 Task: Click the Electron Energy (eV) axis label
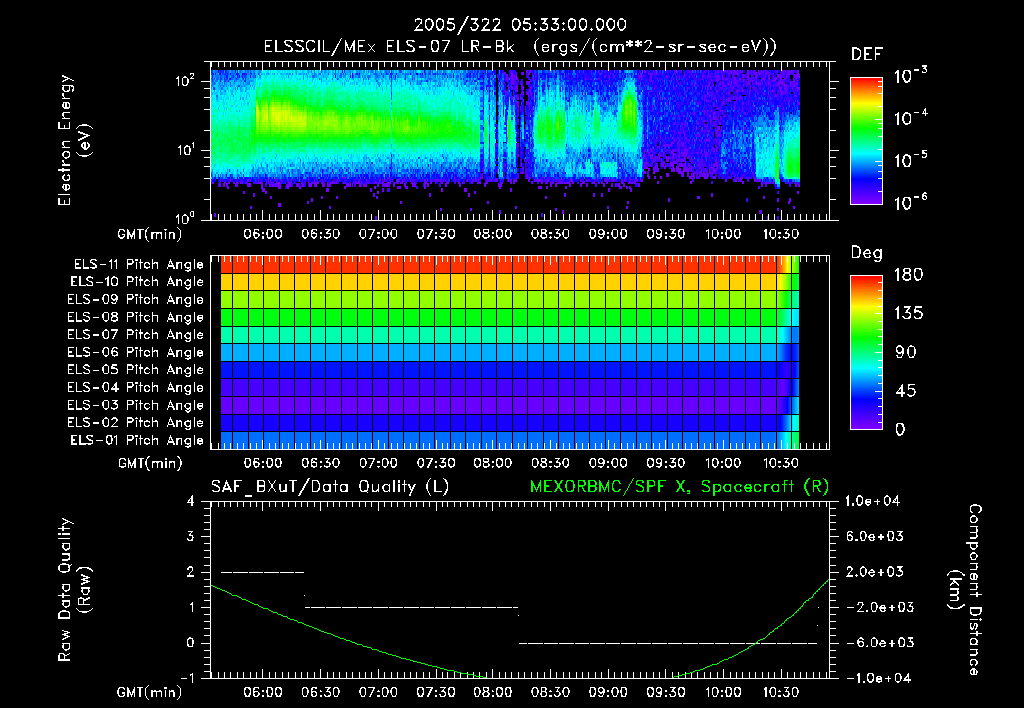(74, 140)
